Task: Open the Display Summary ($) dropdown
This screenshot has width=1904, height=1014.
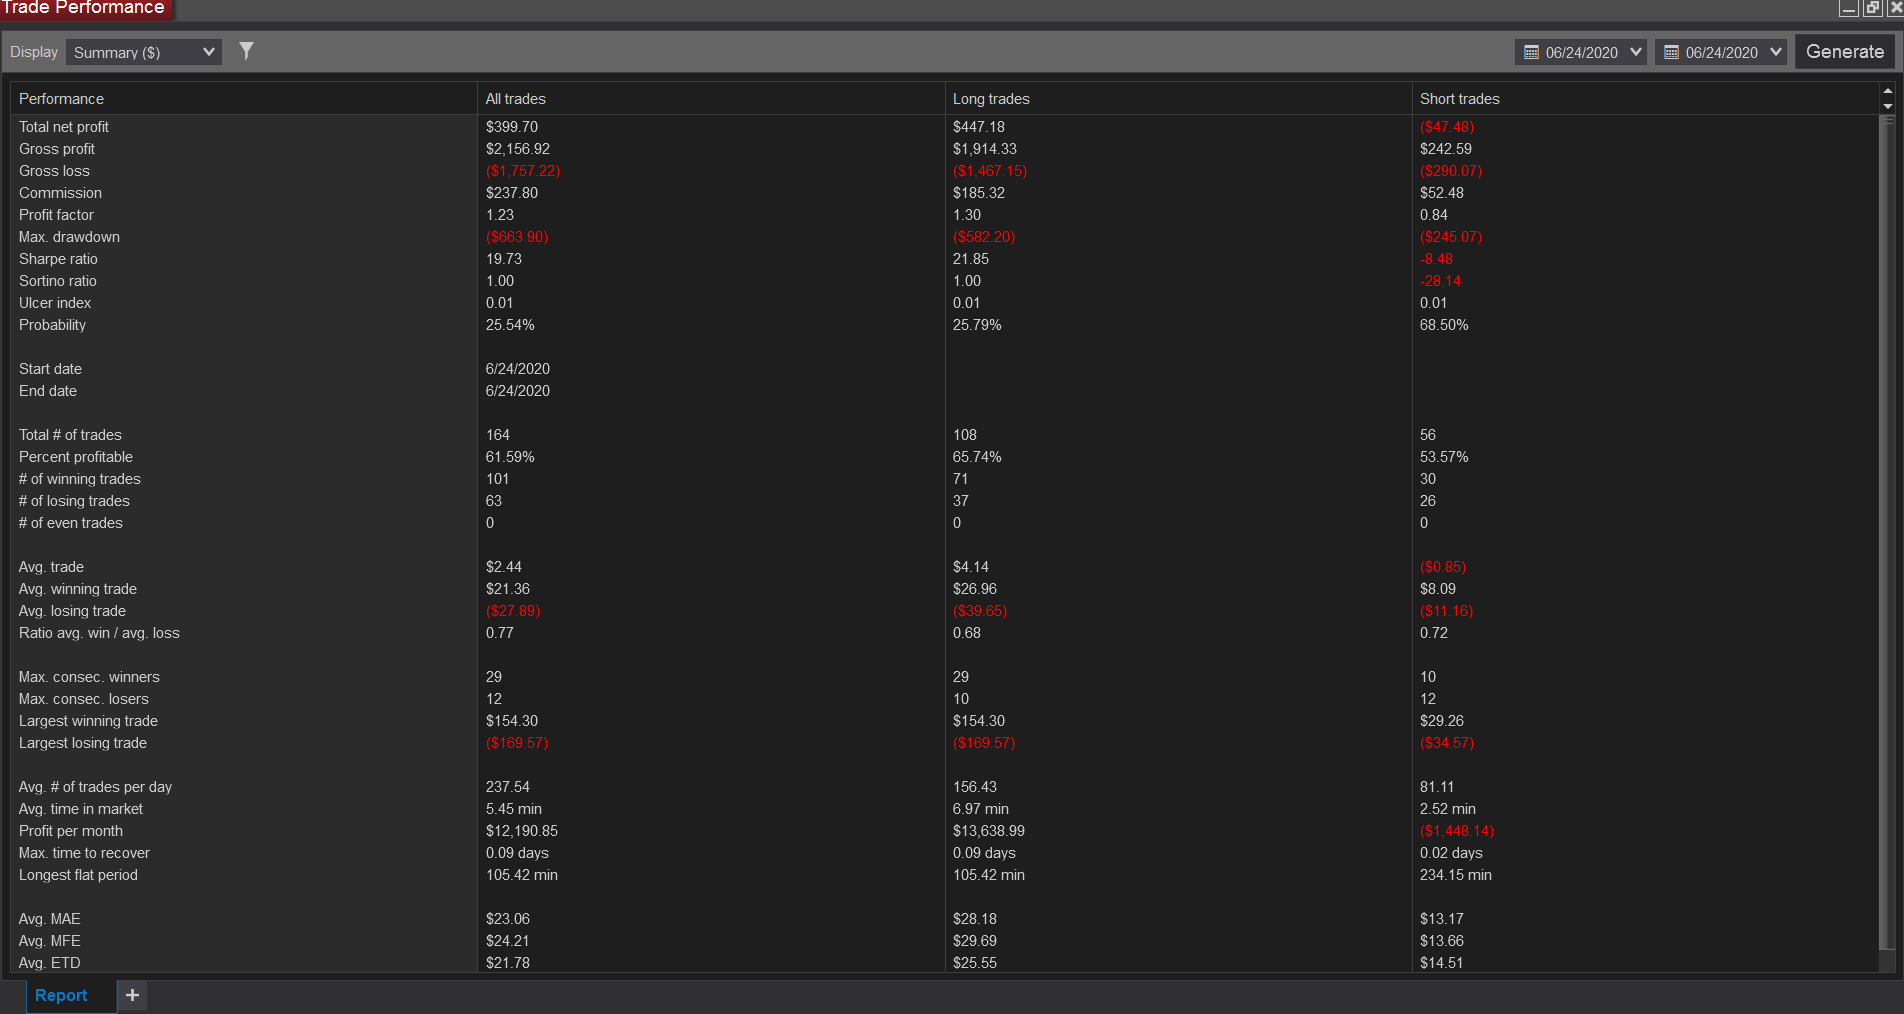Action: (x=144, y=52)
